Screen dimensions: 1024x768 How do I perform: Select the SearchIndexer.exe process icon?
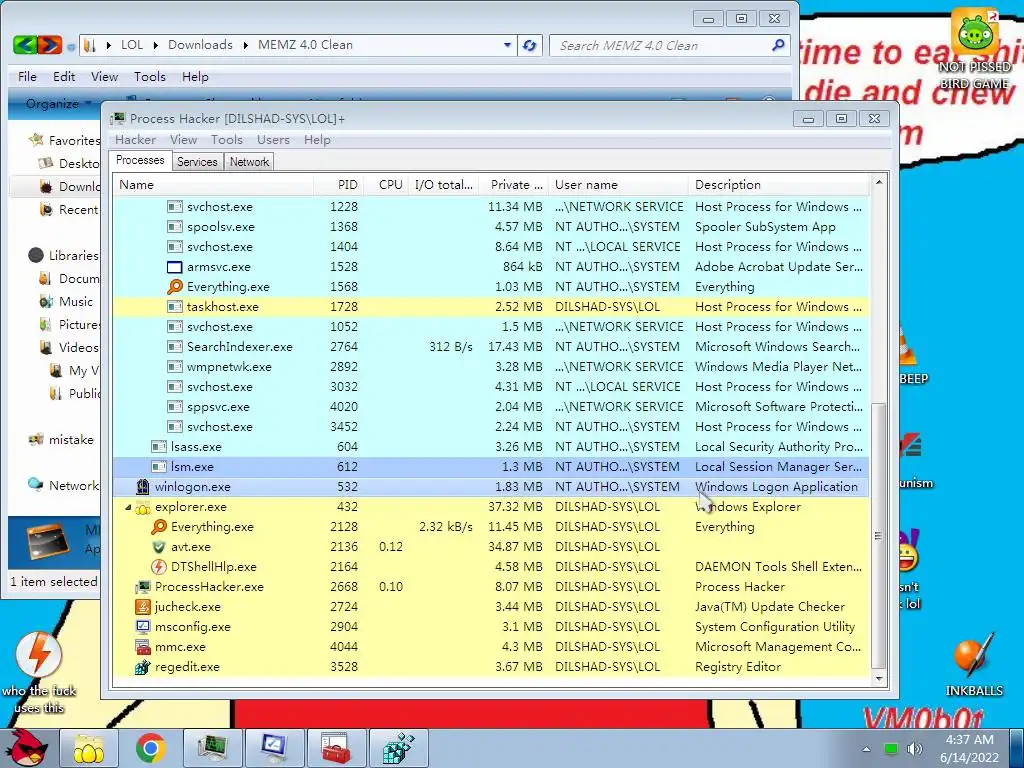tap(174, 347)
